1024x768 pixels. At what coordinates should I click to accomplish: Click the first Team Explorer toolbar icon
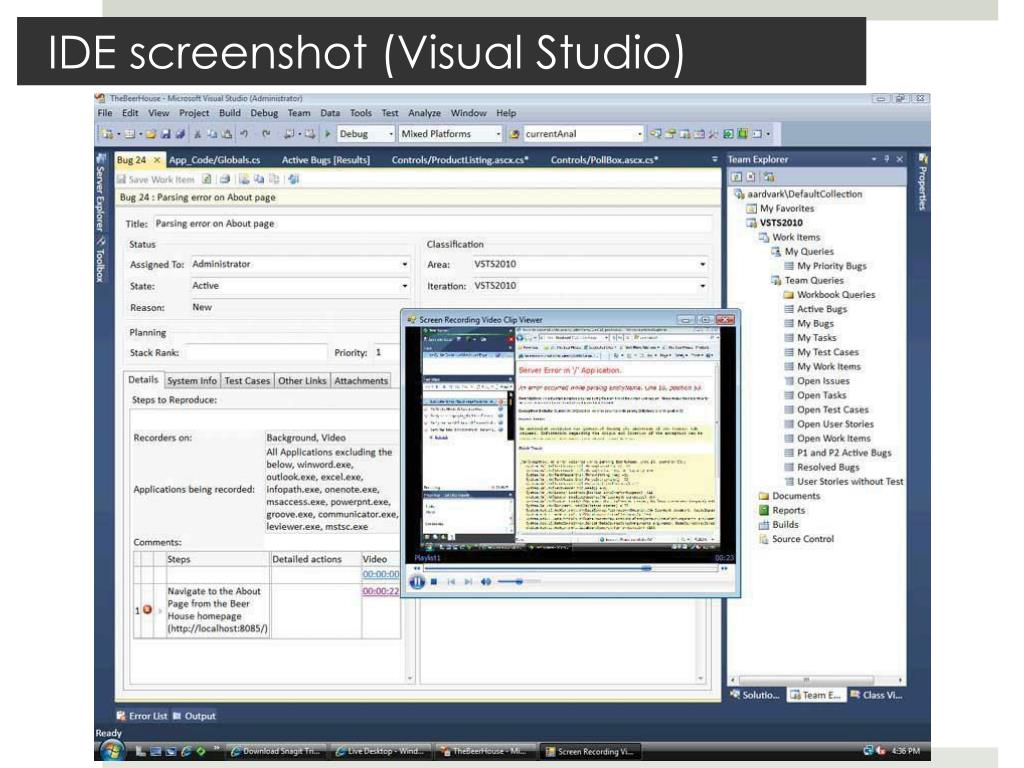[737, 177]
